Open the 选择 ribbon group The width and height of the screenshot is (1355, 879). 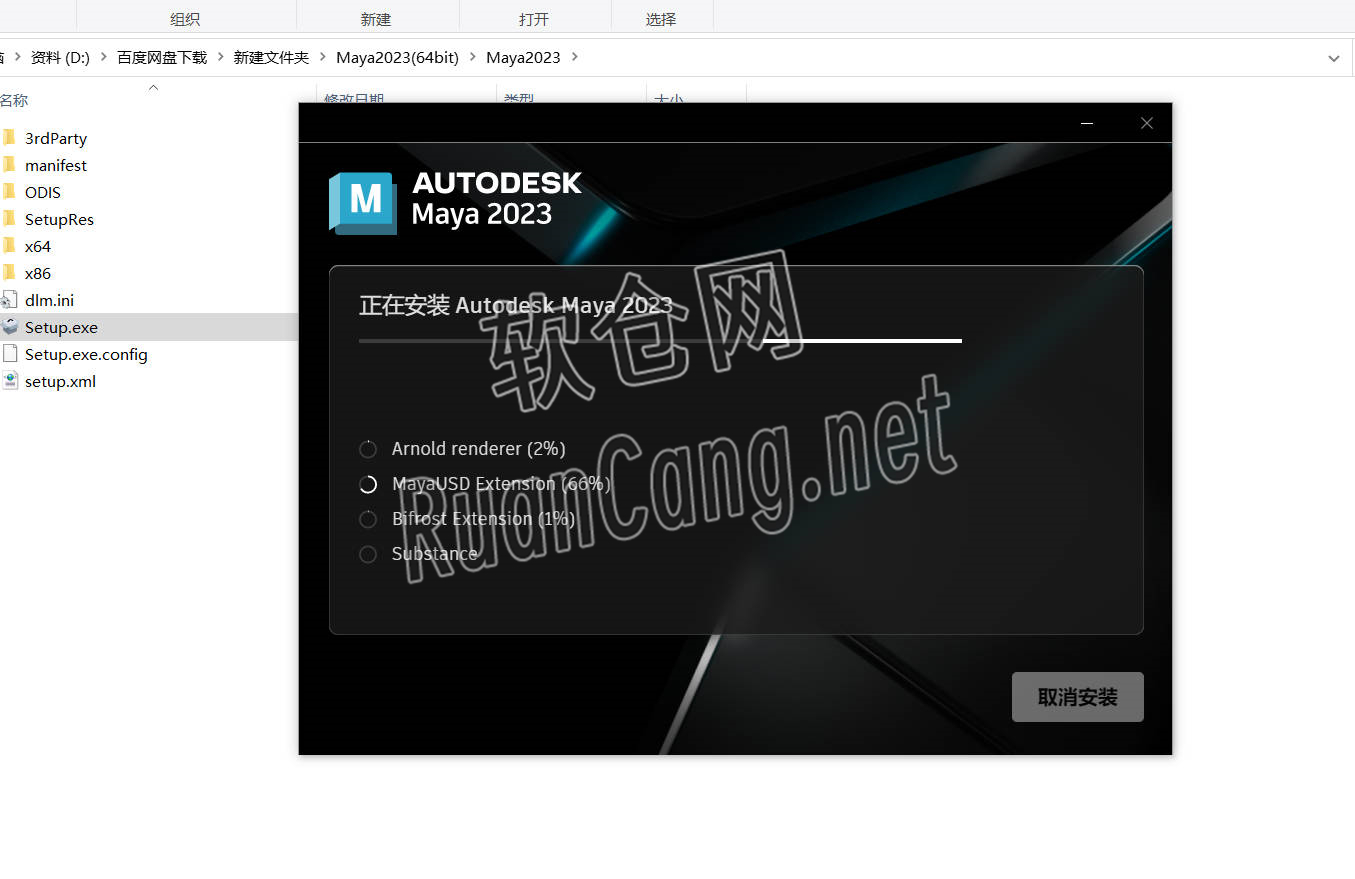[x=661, y=19]
